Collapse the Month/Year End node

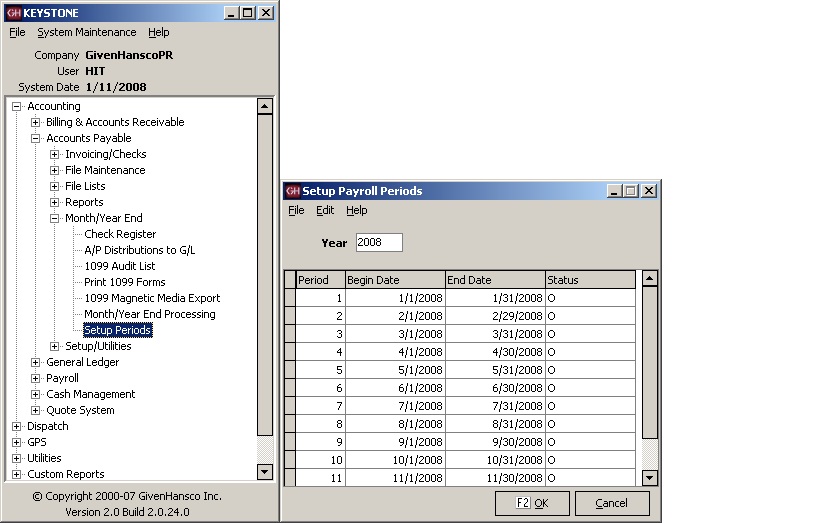(x=55, y=218)
